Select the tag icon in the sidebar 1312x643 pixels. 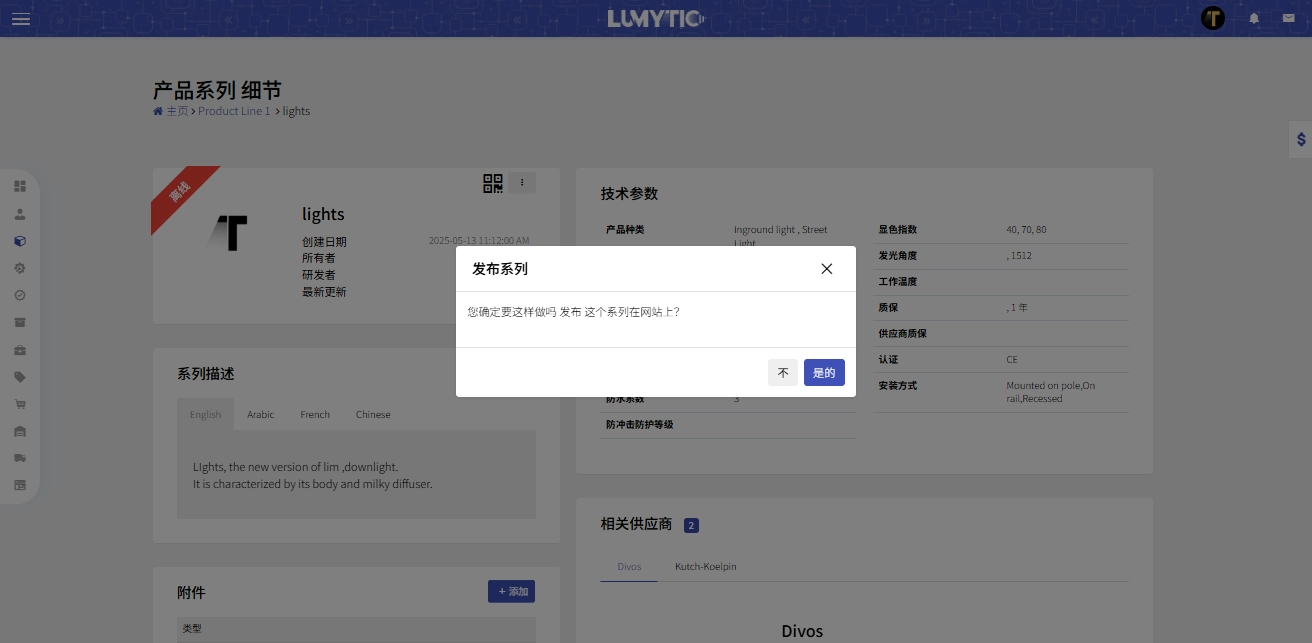[20, 377]
